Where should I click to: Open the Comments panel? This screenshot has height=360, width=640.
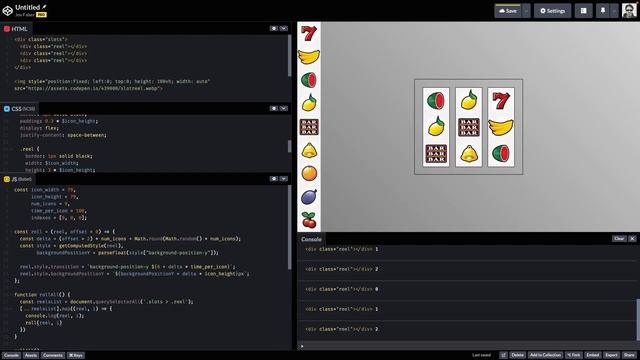[x=53, y=355]
